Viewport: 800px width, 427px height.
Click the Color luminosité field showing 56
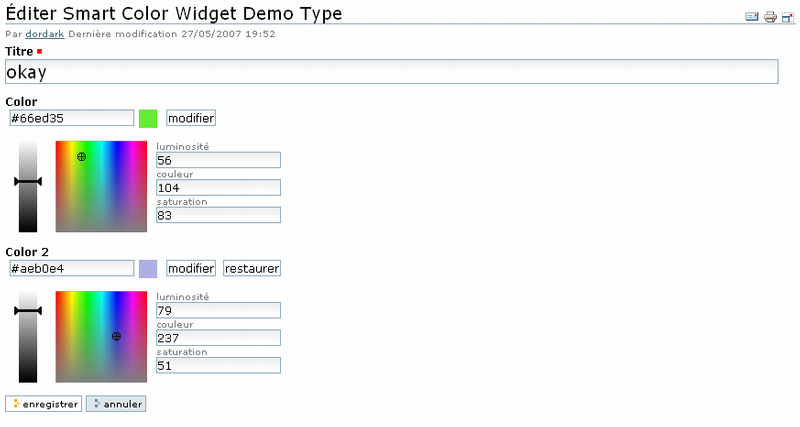pyautogui.click(x=218, y=160)
